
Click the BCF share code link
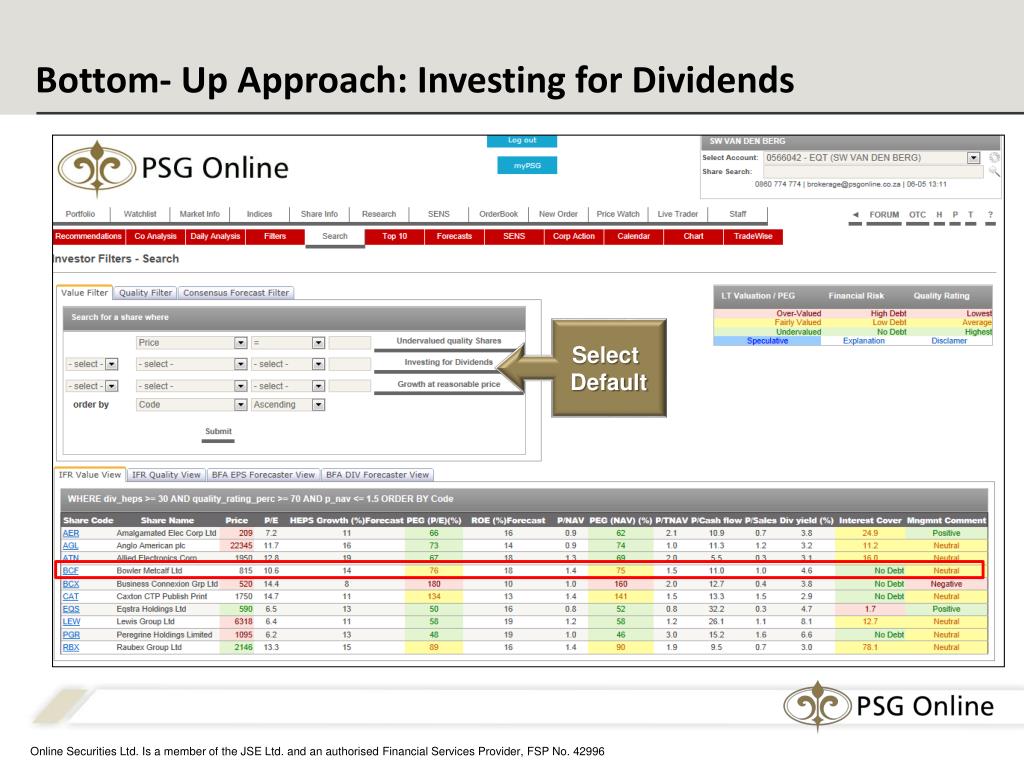click(71, 571)
